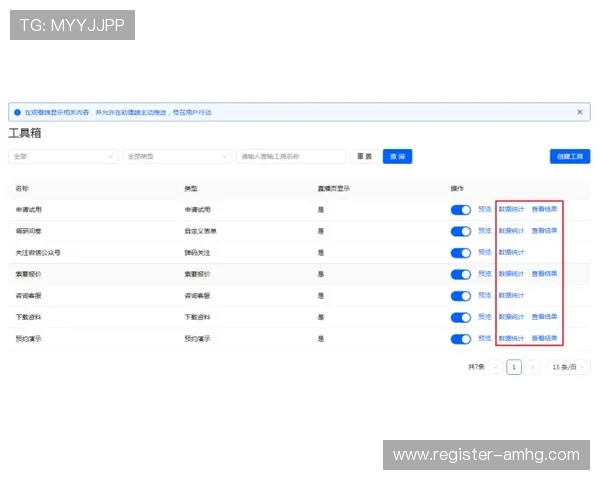This screenshot has width=600, height=480.
Task: Open 数据统计 for 申请试用 row
Action: pyautogui.click(x=511, y=210)
